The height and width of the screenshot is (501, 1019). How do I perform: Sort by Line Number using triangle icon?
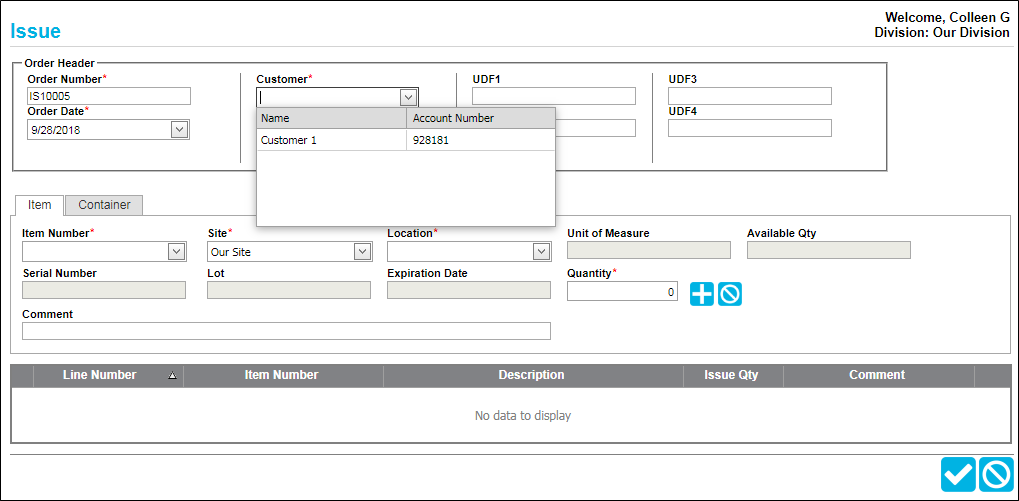(172, 376)
